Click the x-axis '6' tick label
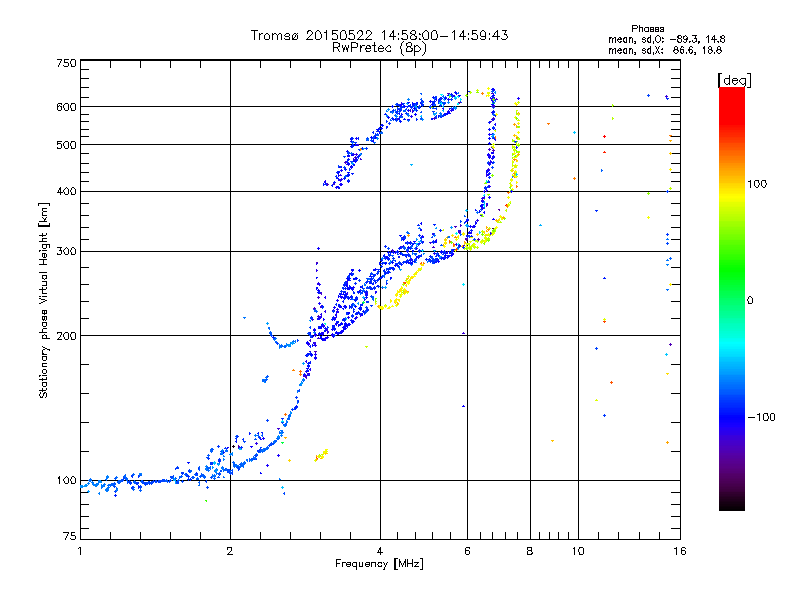 pyautogui.click(x=467, y=551)
